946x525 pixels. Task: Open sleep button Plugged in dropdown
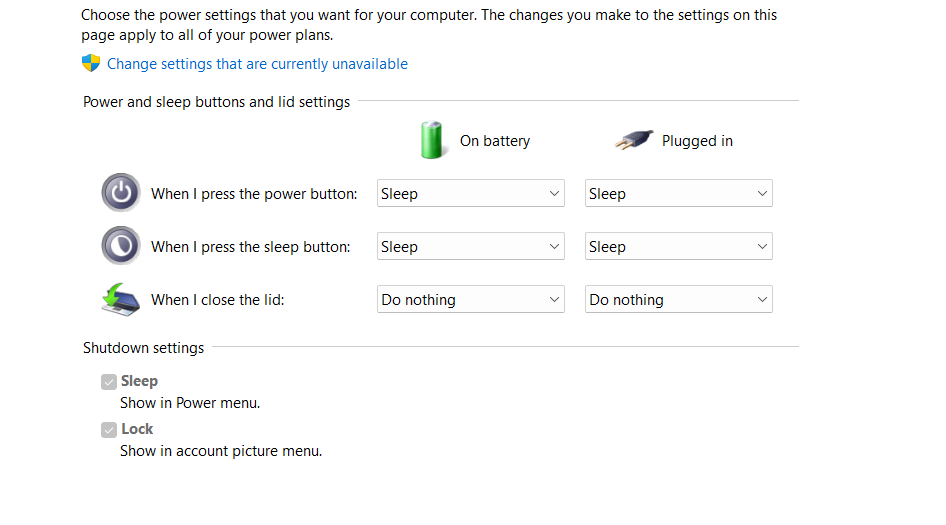(678, 247)
